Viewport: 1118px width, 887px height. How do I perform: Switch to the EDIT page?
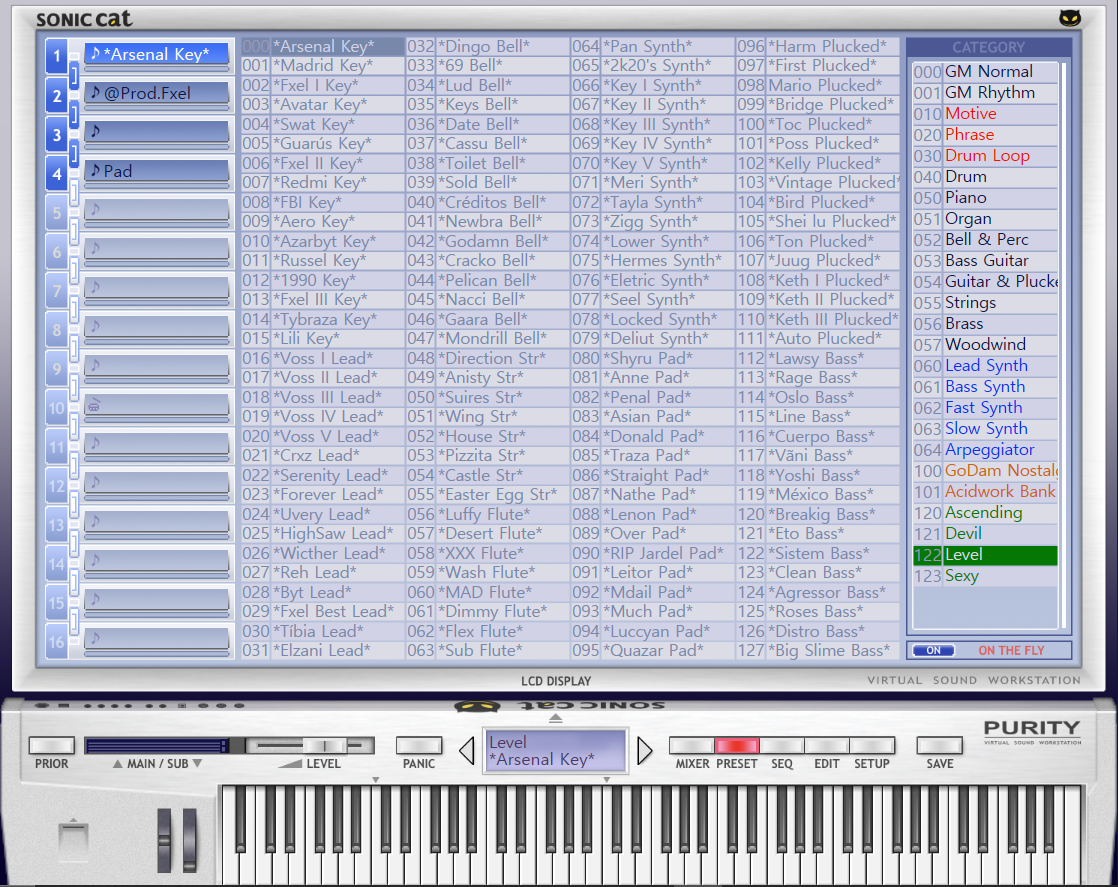(x=826, y=746)
